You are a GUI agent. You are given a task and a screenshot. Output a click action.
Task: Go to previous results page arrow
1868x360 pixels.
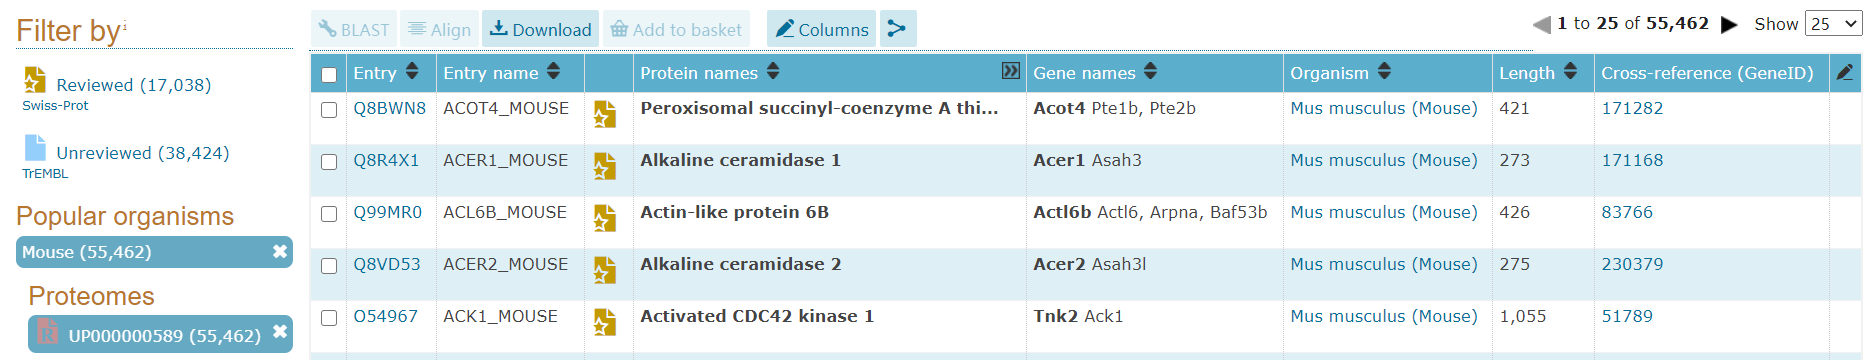[x=1542, y=25]
